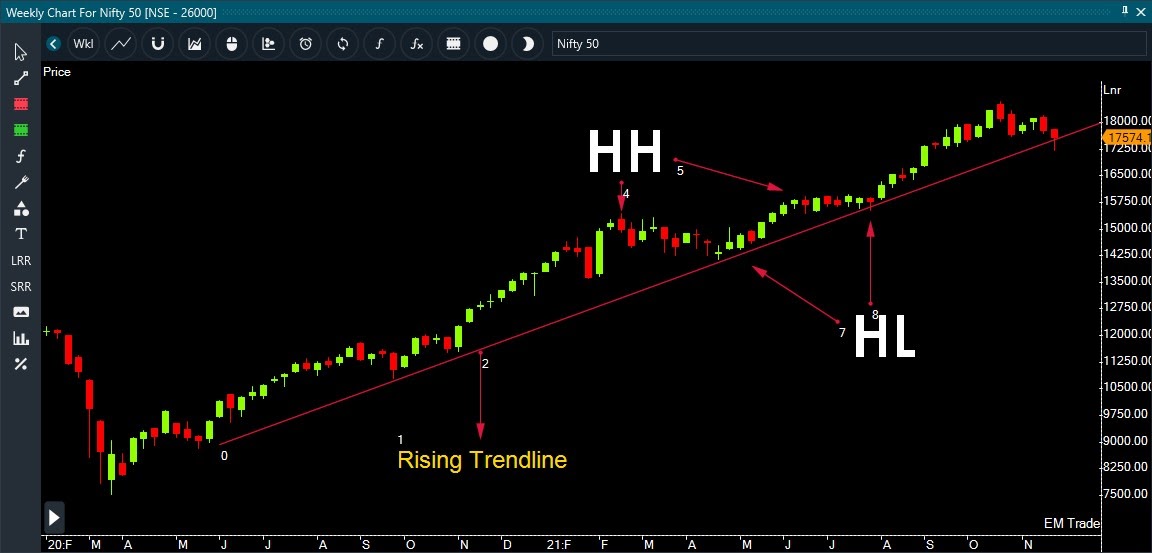Click the LRR tool
The image size is (1152, 553).
tap(21, 261)
